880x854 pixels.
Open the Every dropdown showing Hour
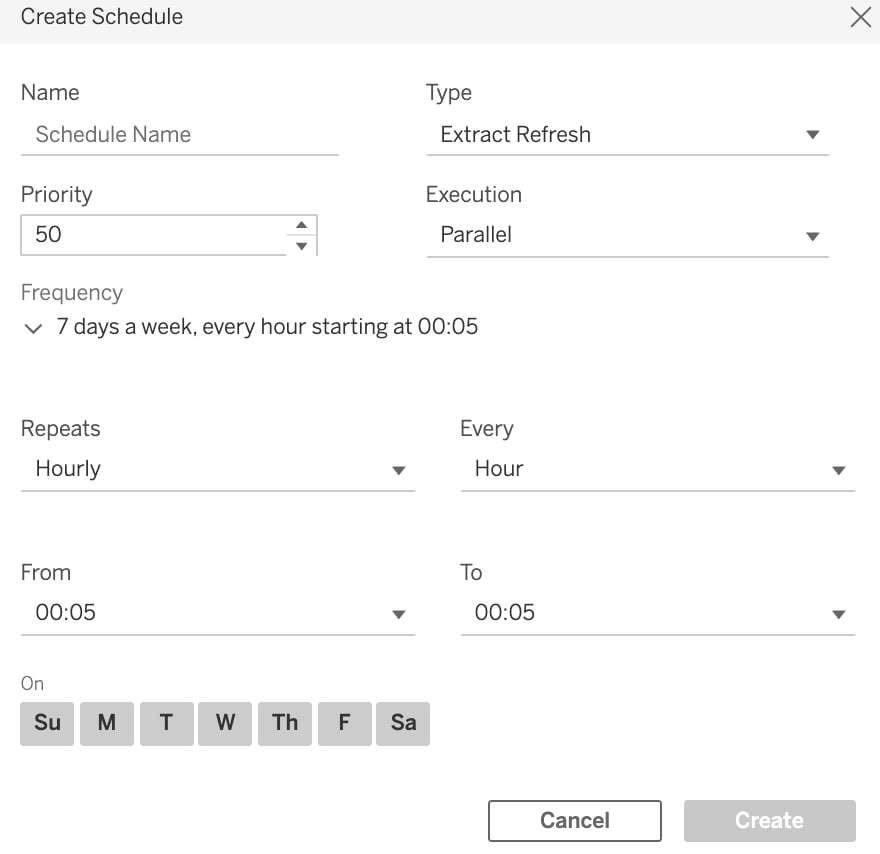click(658, 470)
